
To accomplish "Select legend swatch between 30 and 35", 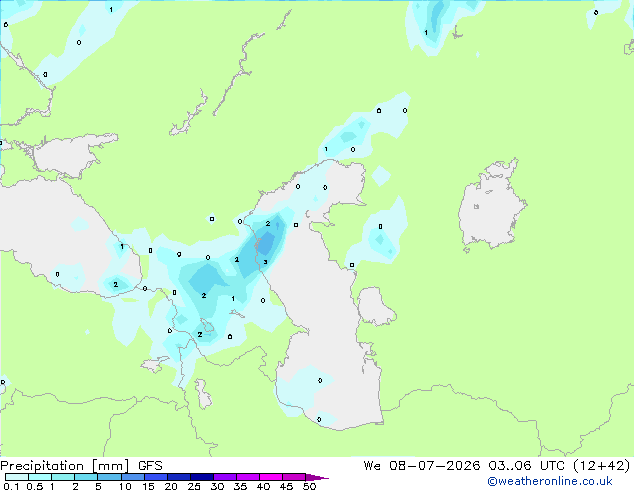I will (x=225, y=477).
